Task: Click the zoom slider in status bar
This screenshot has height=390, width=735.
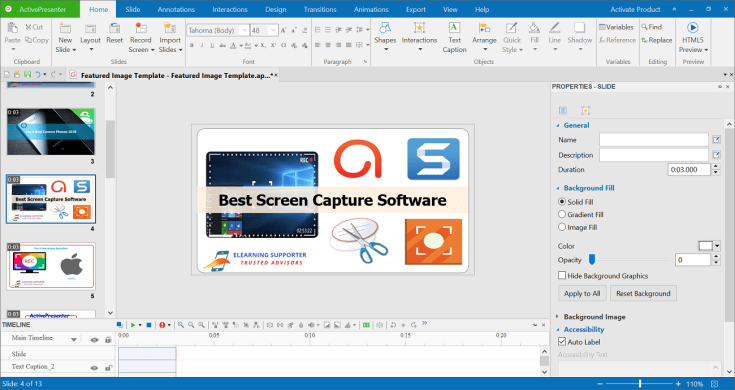Action: (x=639, y=384)
